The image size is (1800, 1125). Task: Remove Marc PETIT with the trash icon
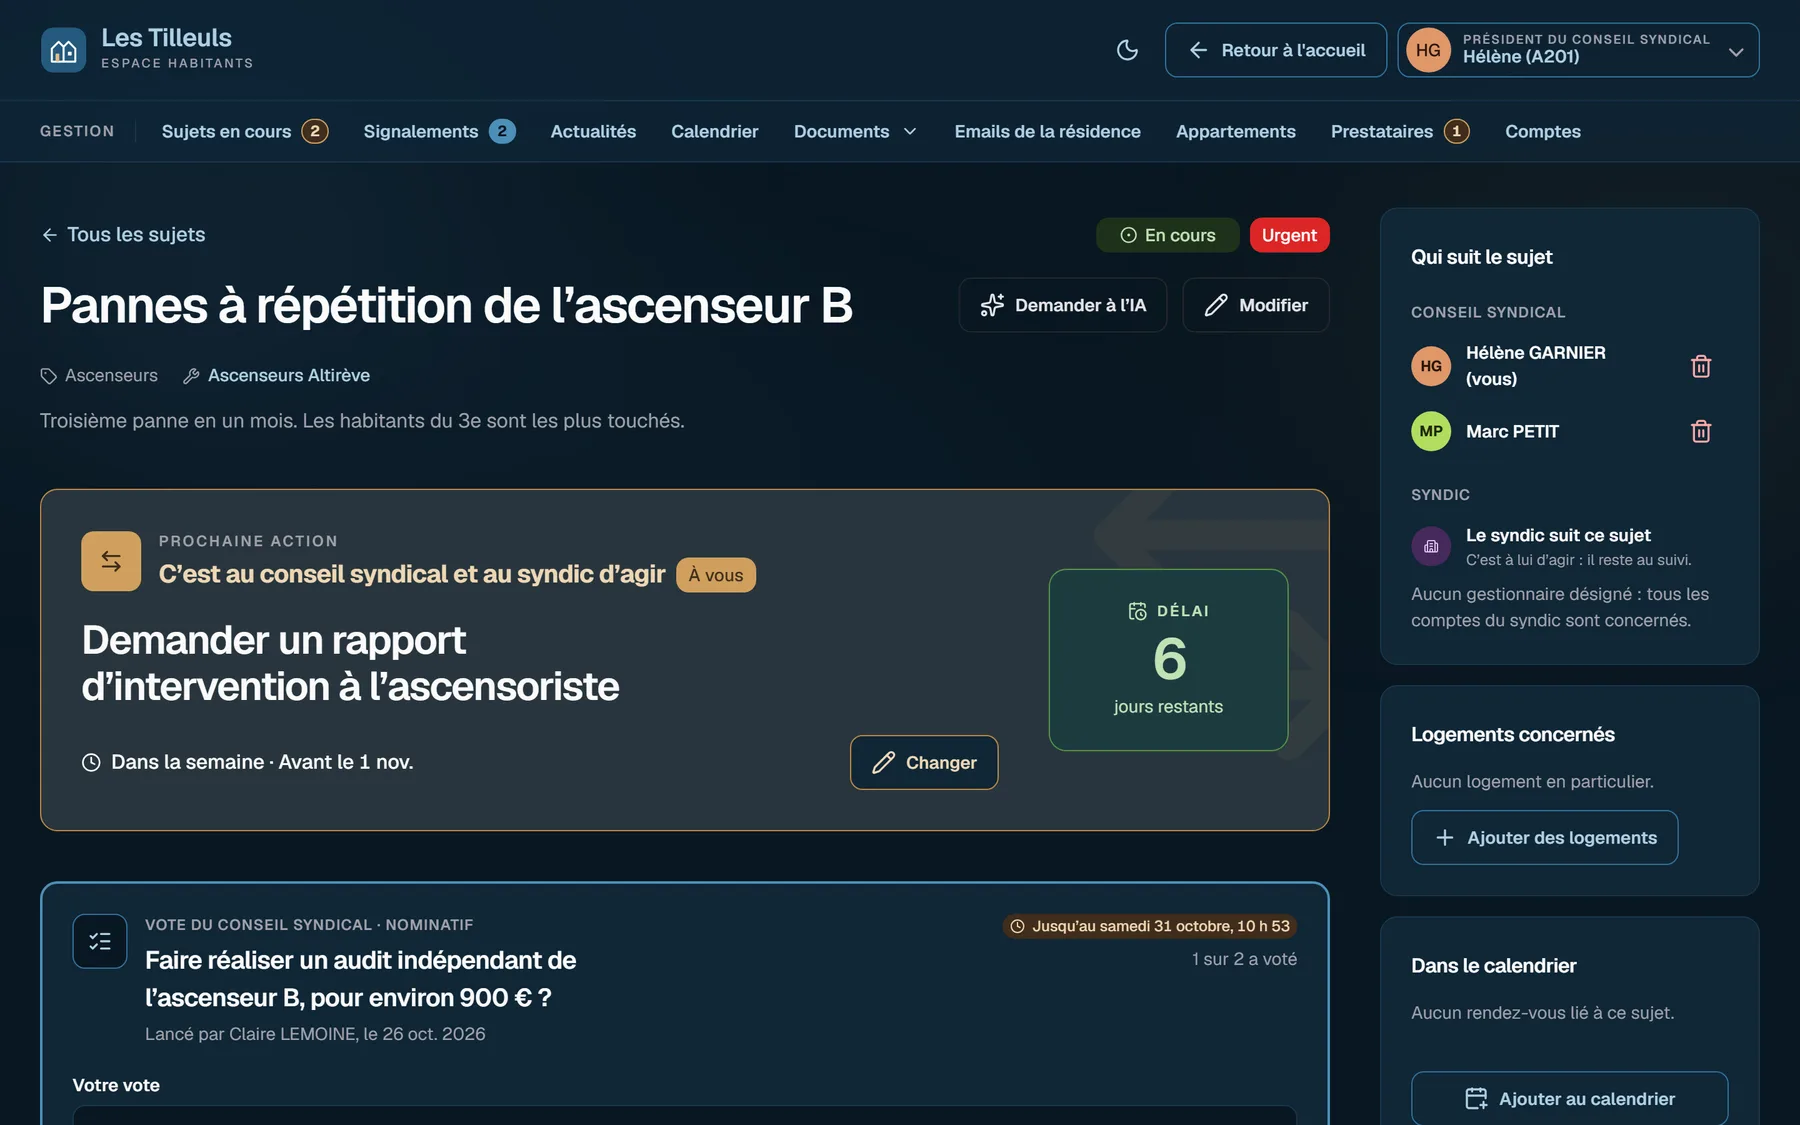pyautogui.click(x=1701, y=431)
